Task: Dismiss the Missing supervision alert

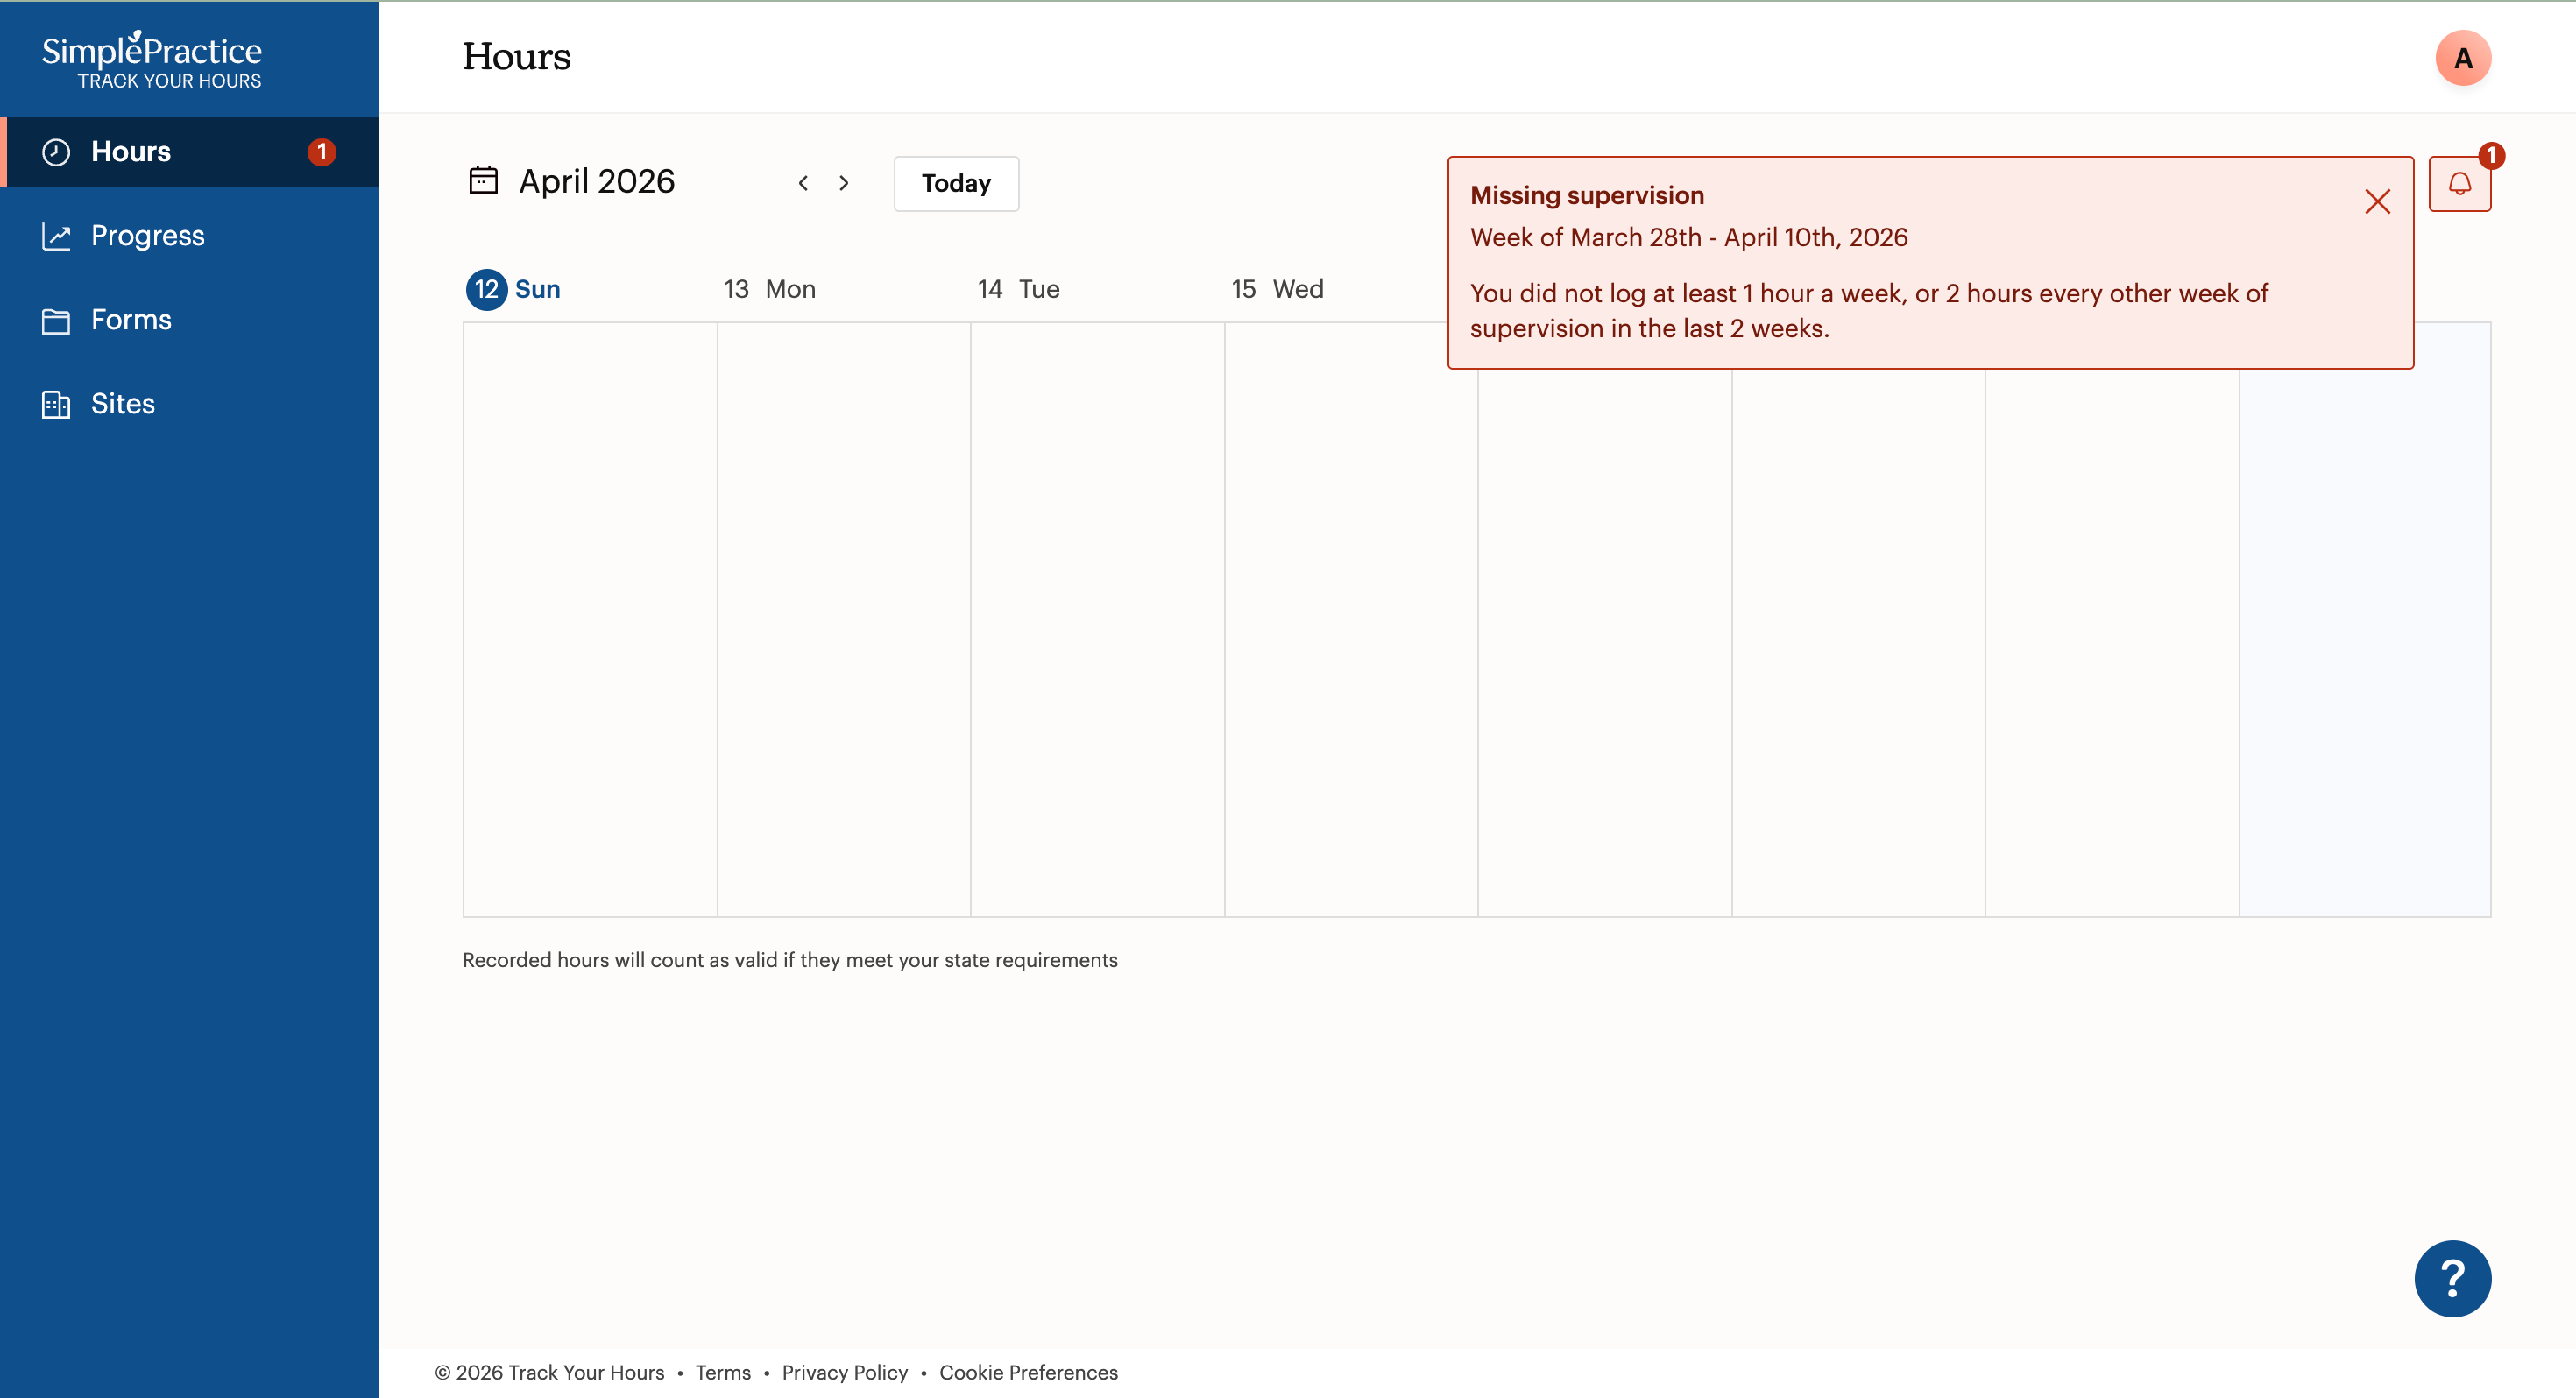Action: tap(2377, 201)
